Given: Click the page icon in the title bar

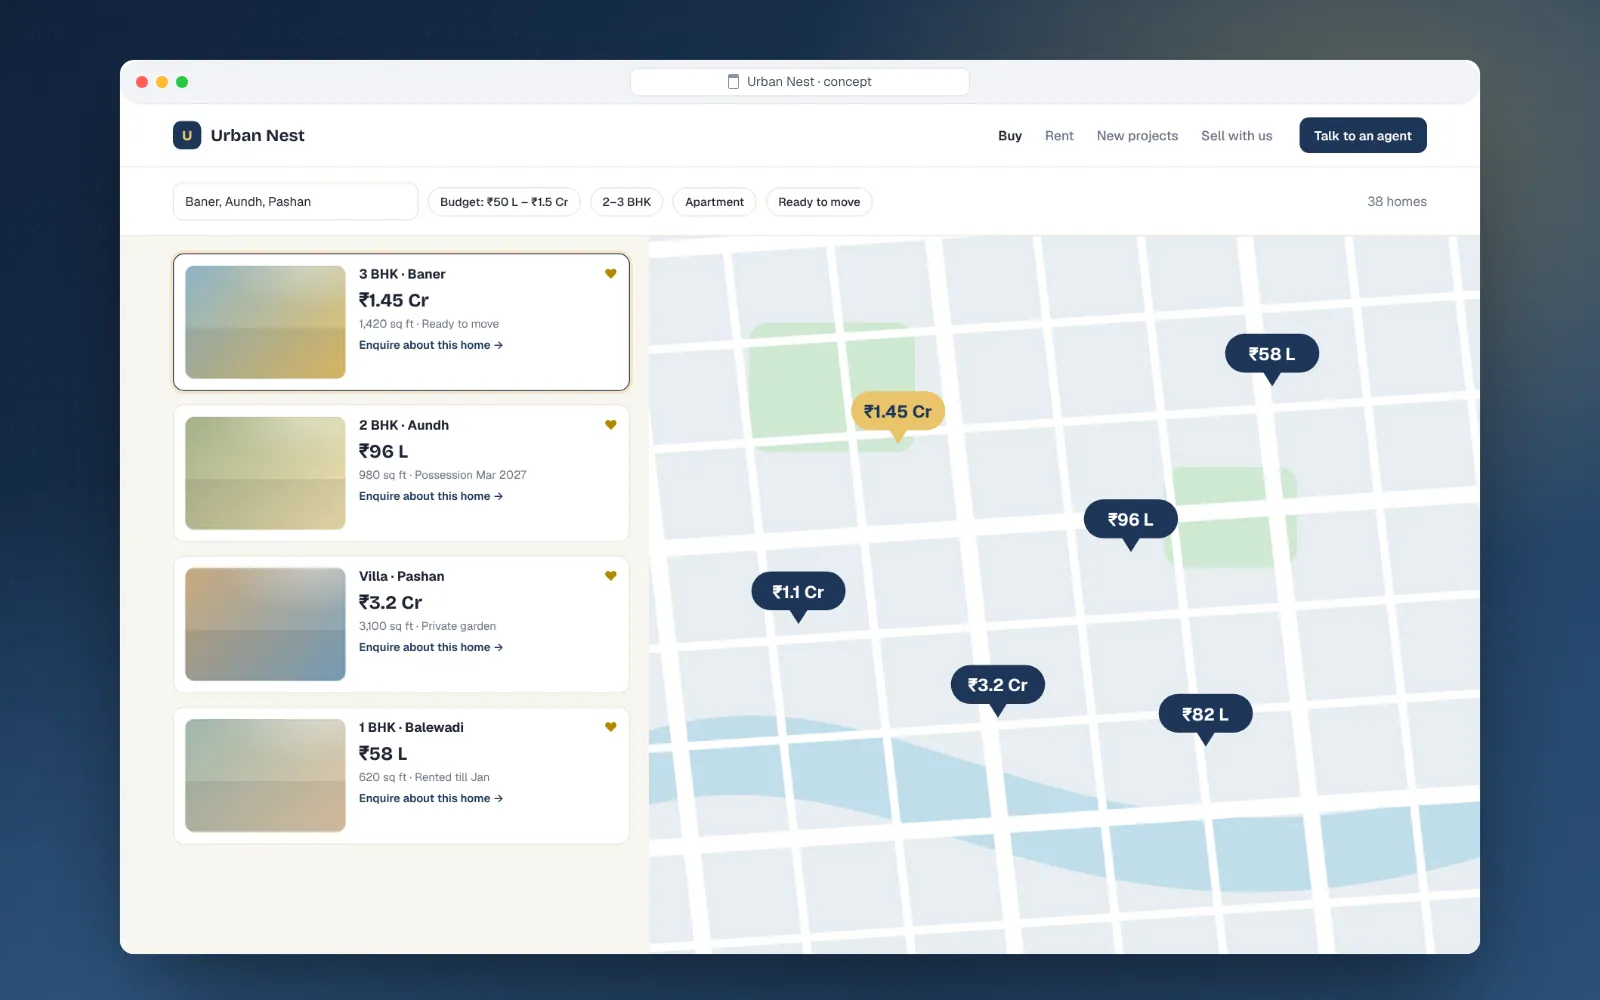Looking at the screenshot, I should [x=733, y=82].
